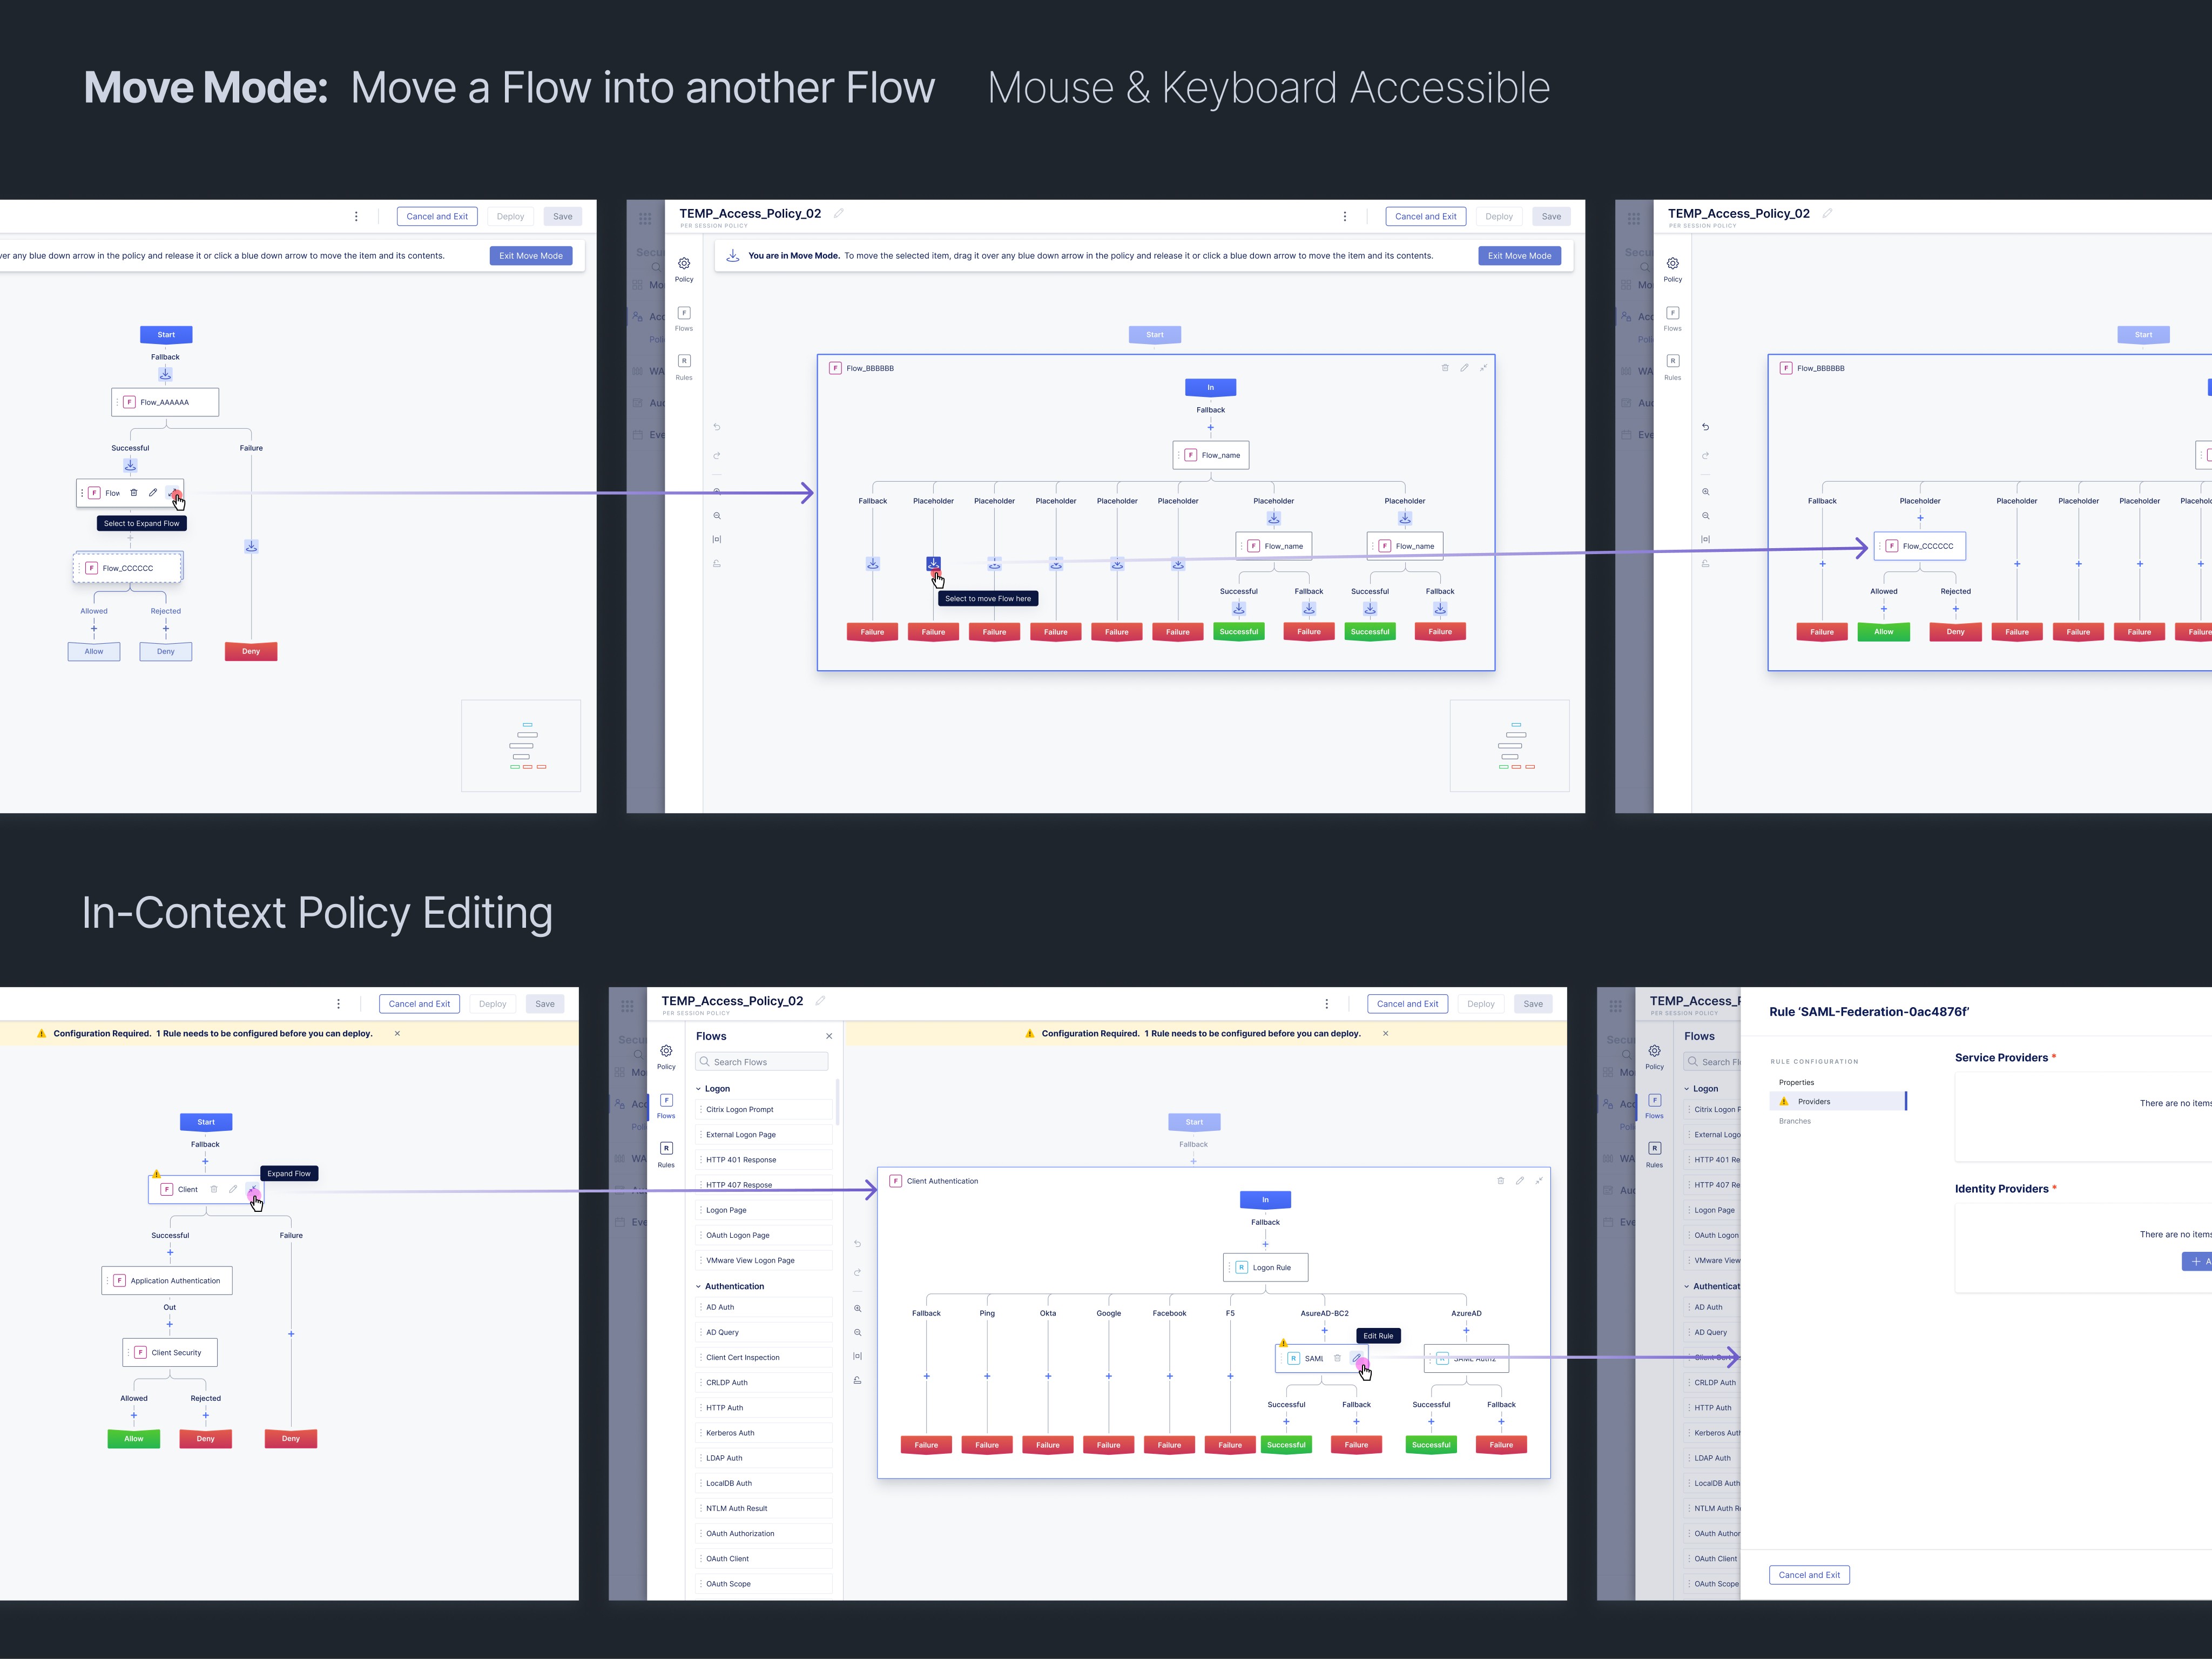Collapse the Logon group above External Logon Page
The width and height of the screenshot is (2212, 1659).
(x=699, y=1089)
